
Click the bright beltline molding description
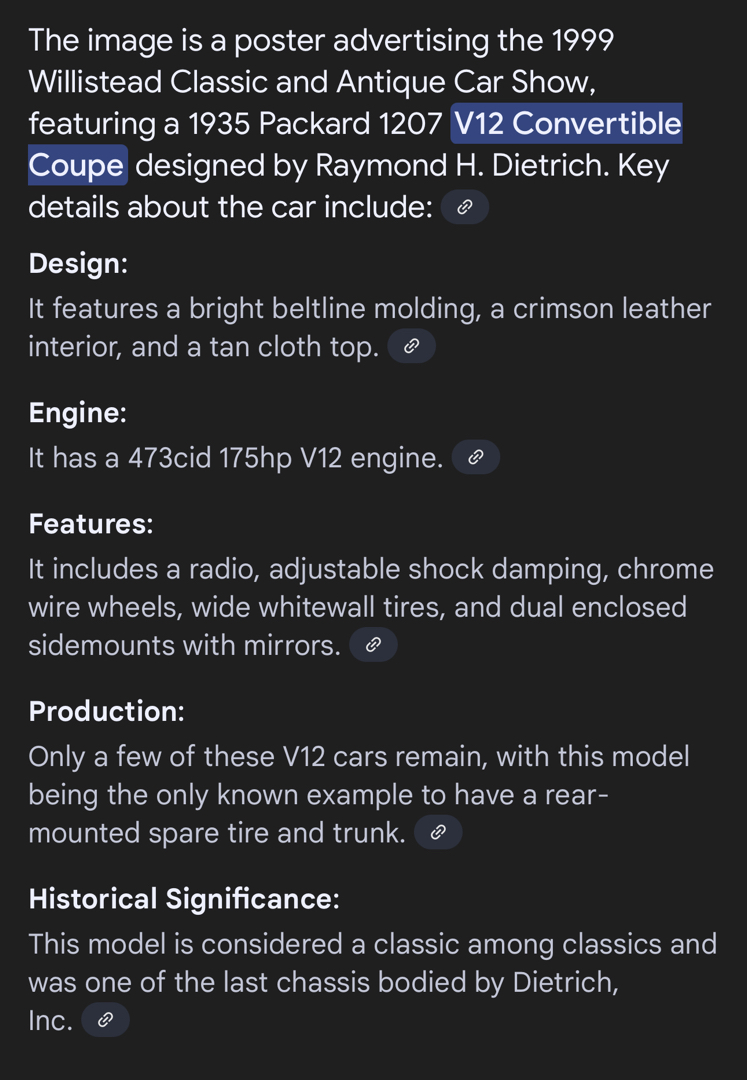coord(370,328)
